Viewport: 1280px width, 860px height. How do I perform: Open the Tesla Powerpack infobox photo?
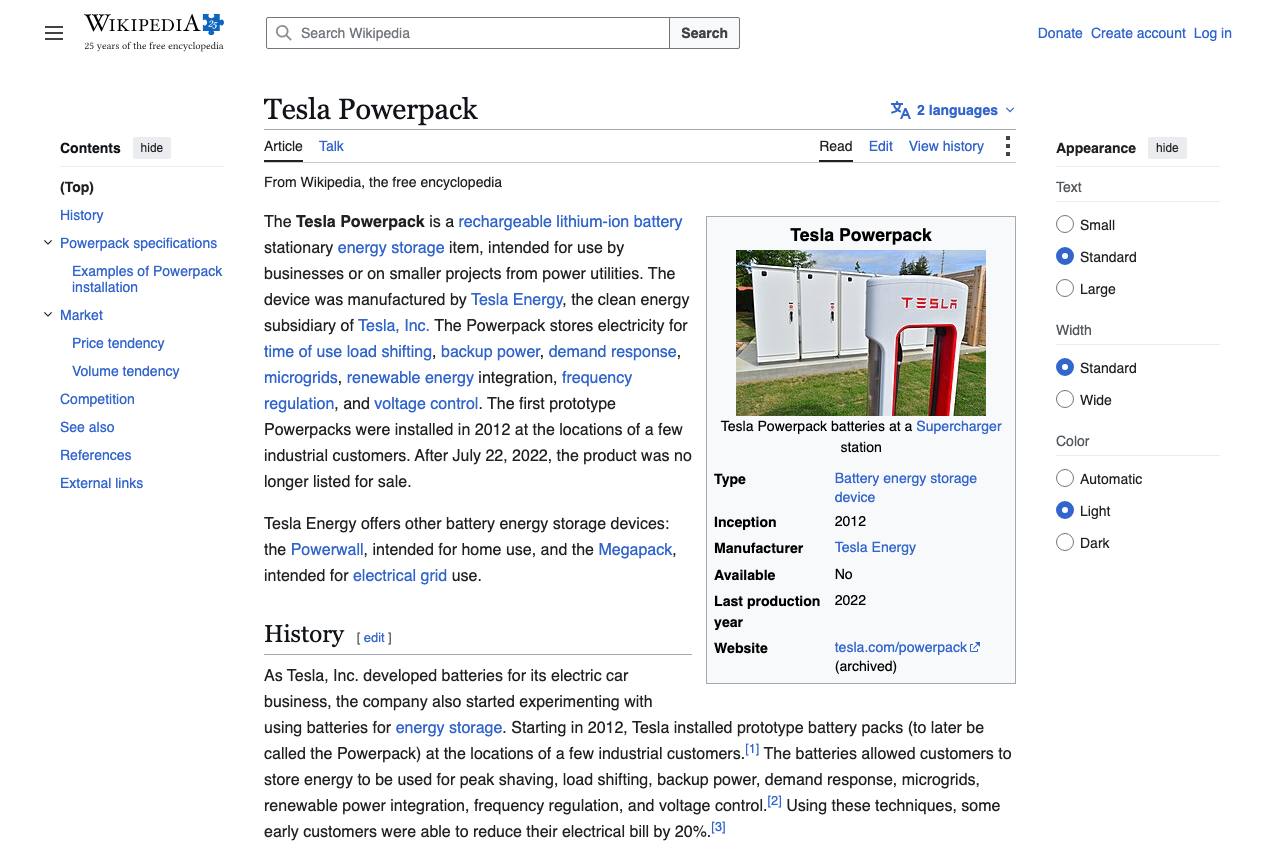coord(861,333)
